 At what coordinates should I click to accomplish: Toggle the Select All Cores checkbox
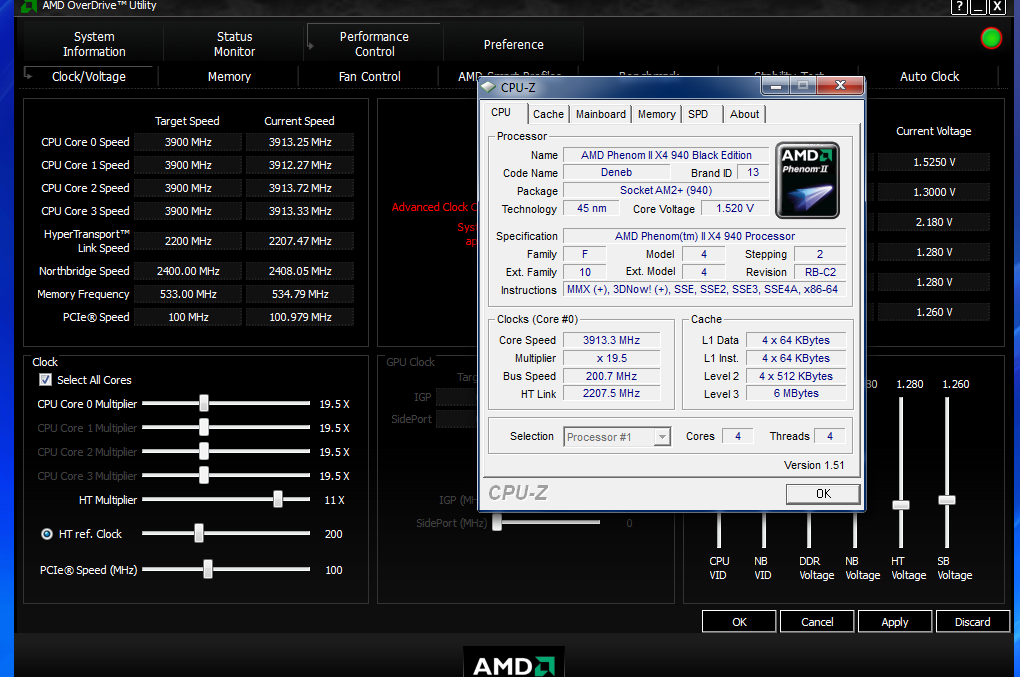(46, 380)
